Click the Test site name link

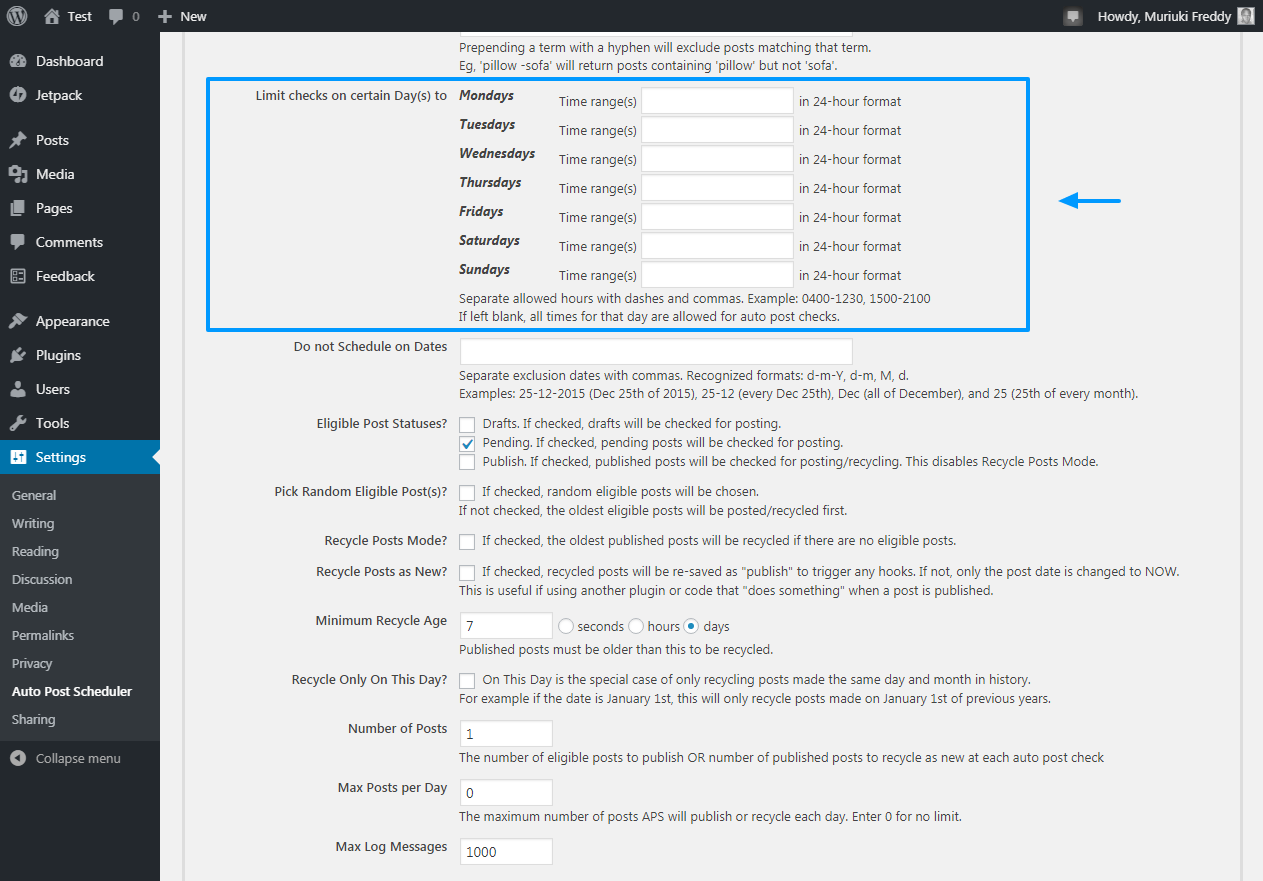click(80, 17)
